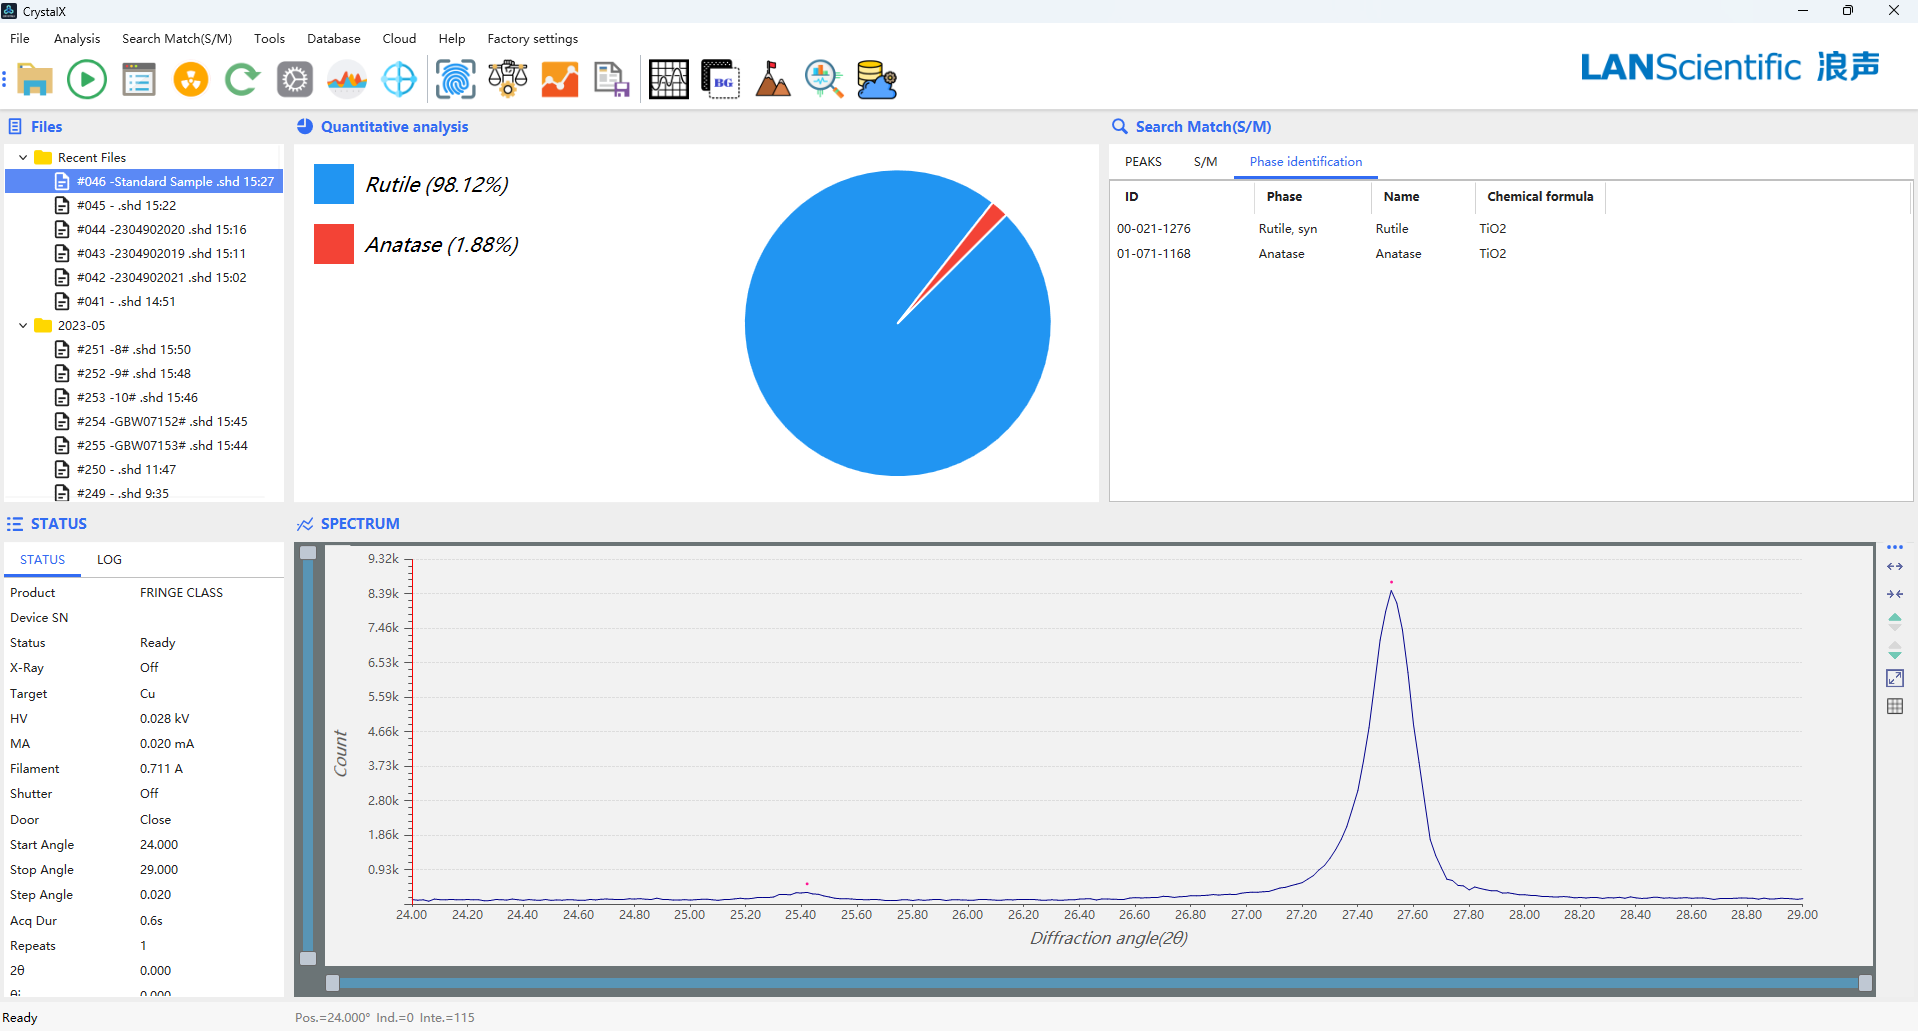This screenshot has height=1031, width=1918.
Task: Toggle the fit-to-window icon beside the spectrum
Action: pos(1894,678)
